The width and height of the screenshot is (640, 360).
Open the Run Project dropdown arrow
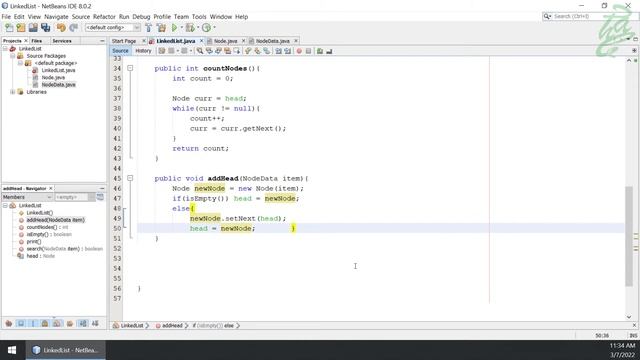click(x=181, y=28)
